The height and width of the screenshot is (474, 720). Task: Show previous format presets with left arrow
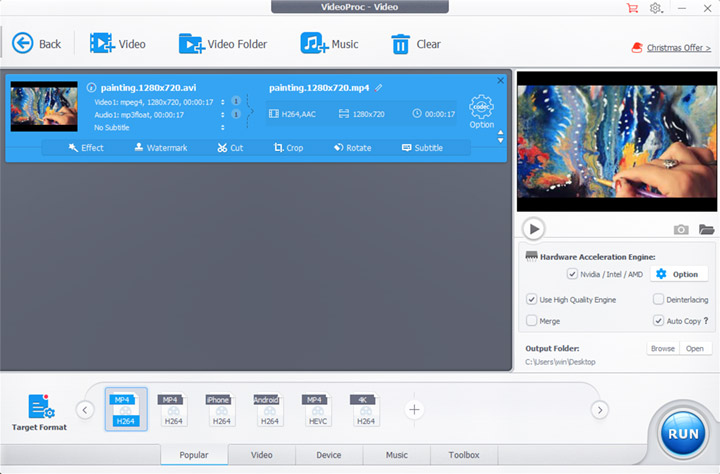[85, 410]
